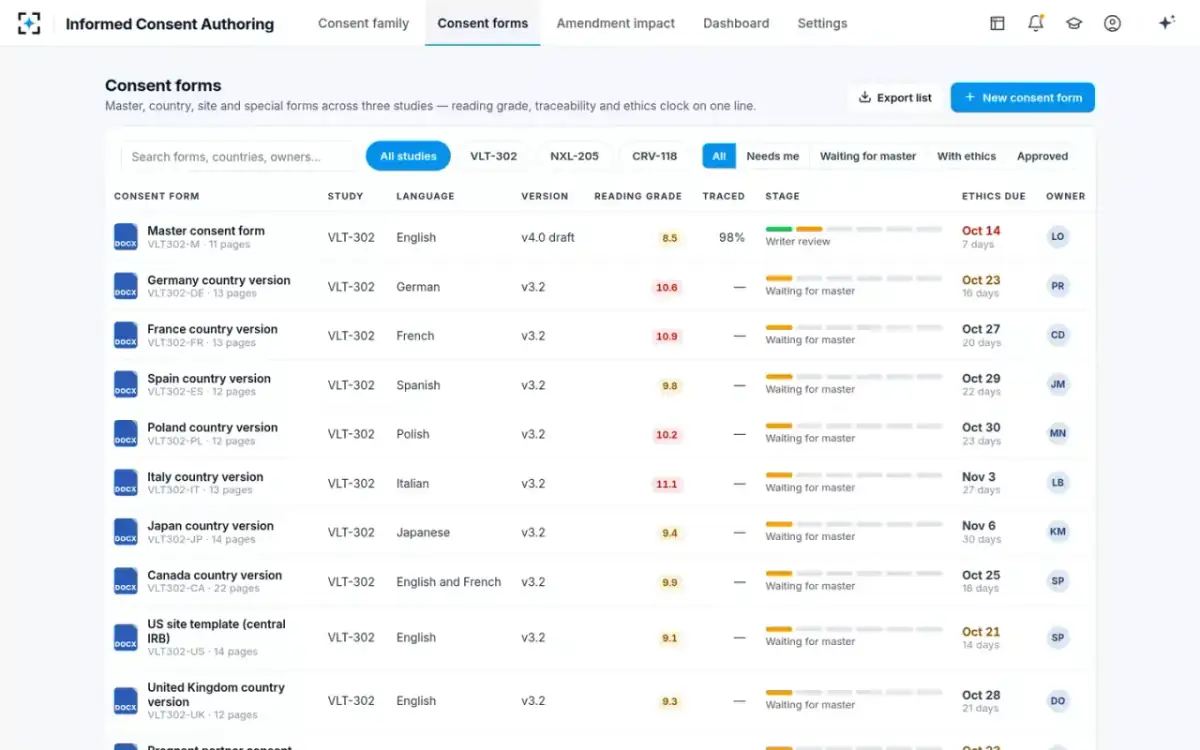
Task: Go to the Amendment impact tab
Action: [616, 23]
